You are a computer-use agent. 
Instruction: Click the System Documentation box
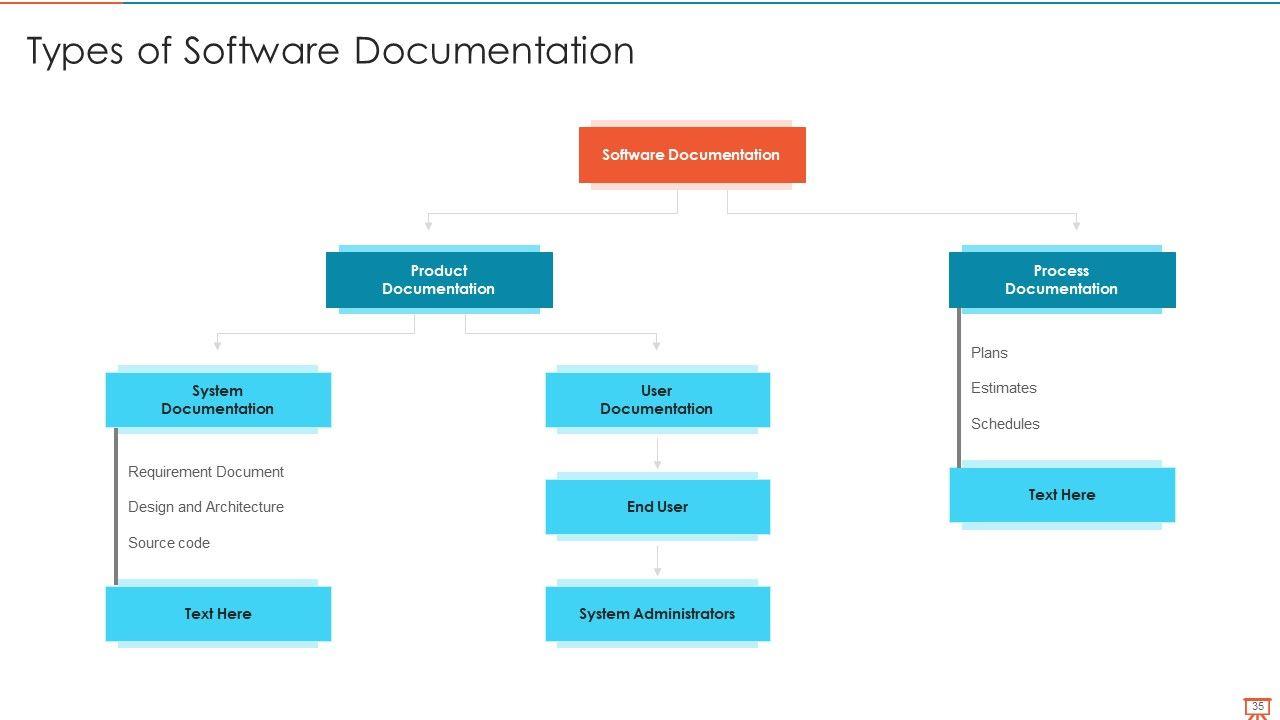(x=217, y=400)
